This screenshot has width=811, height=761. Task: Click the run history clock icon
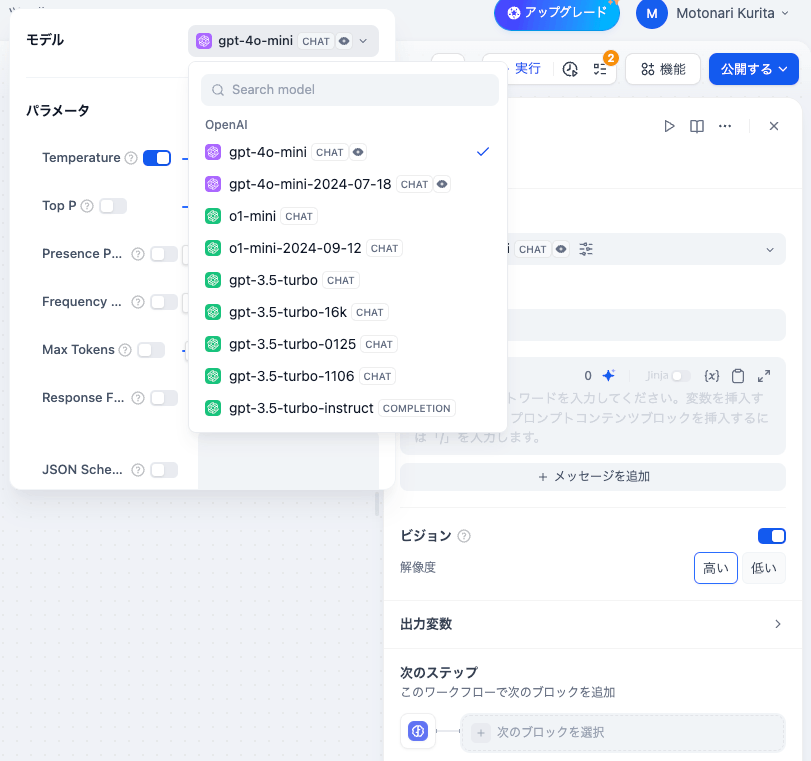570,69
